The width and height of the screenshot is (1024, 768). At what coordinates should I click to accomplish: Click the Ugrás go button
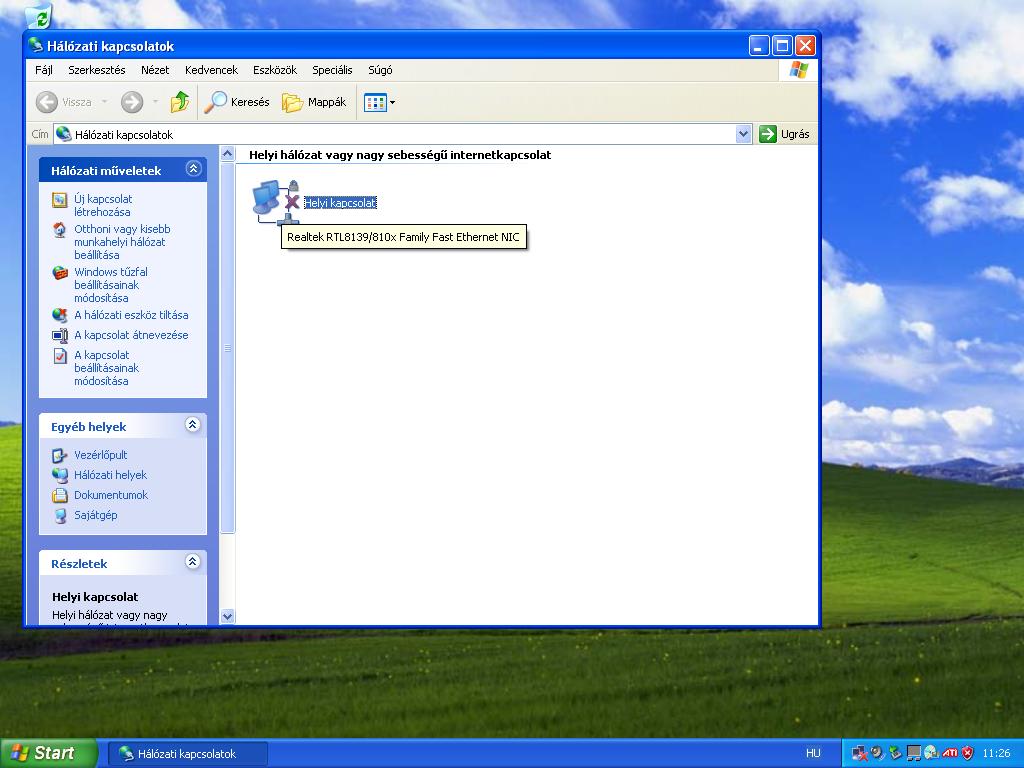point(784,134)
